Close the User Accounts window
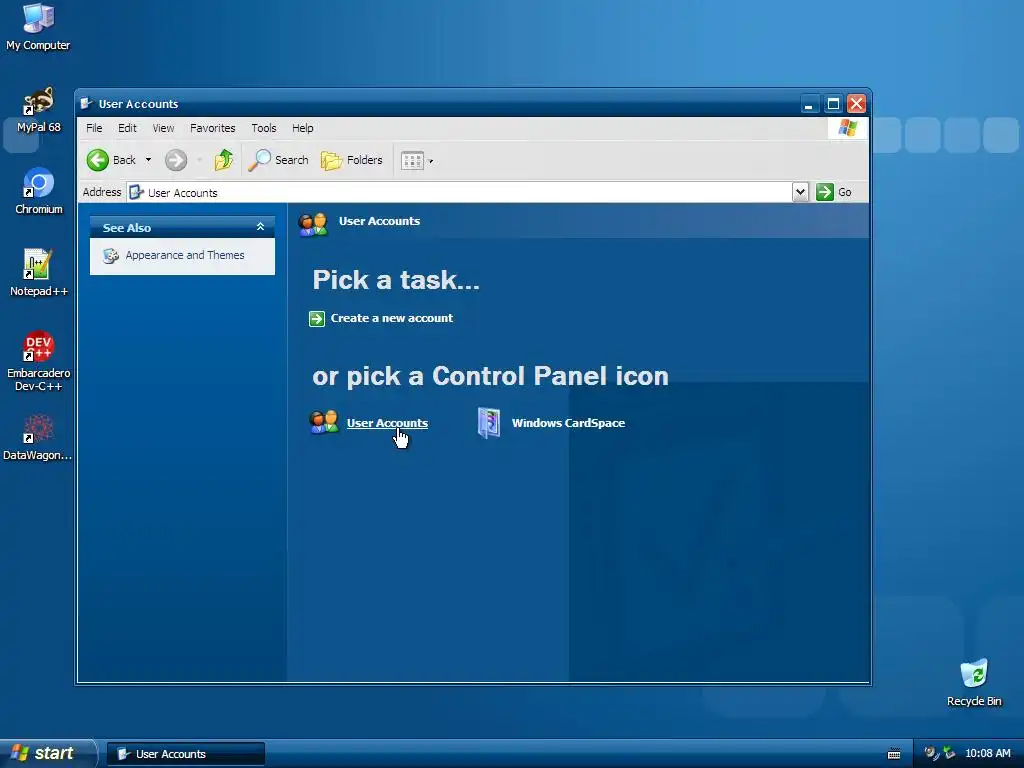 pos(856,104)
